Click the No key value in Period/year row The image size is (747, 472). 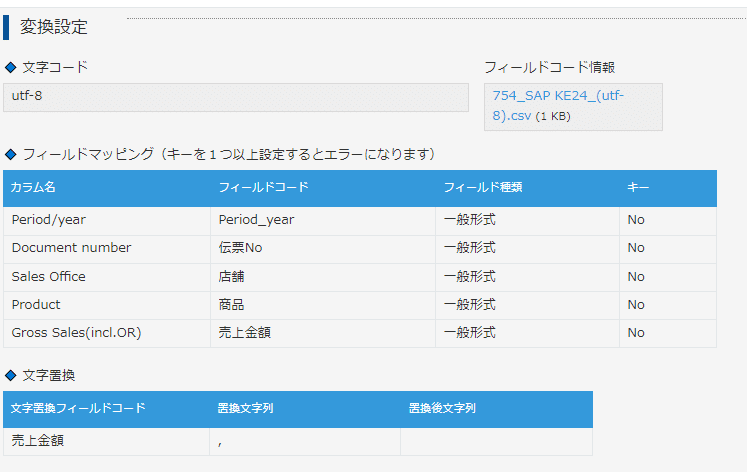point(636,220)
